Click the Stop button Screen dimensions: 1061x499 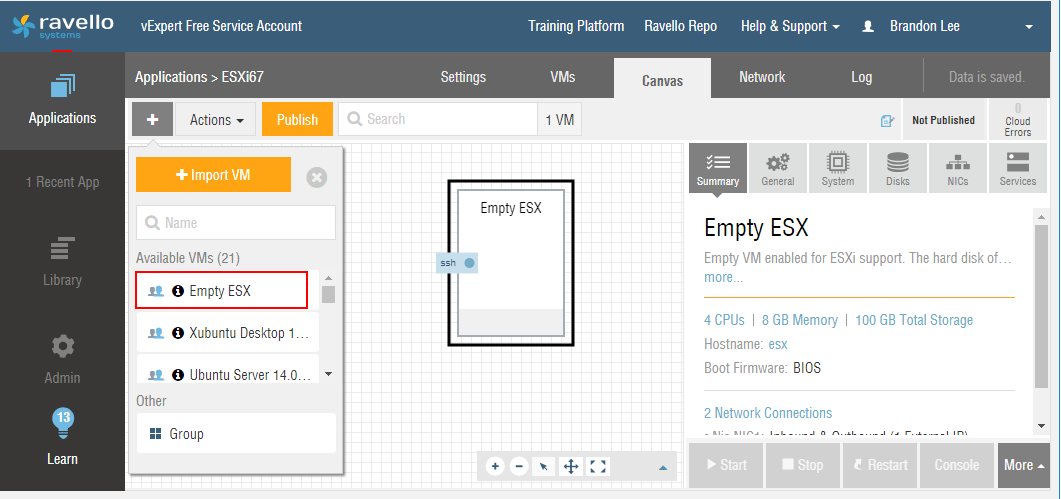coord(803,465)
